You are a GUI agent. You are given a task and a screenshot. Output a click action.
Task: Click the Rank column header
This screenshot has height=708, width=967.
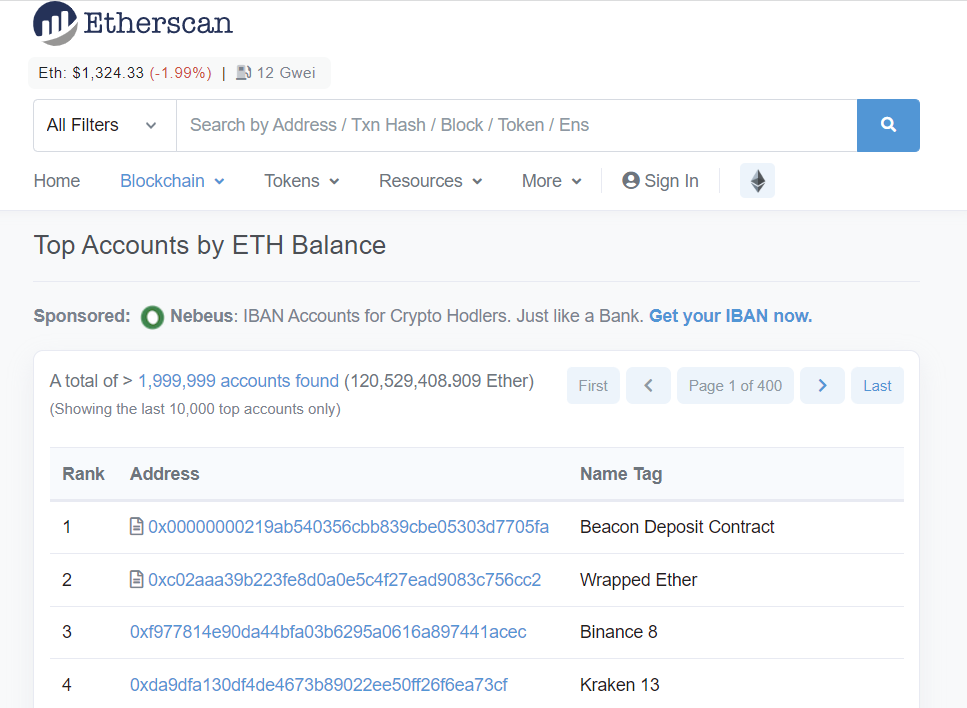83,474
